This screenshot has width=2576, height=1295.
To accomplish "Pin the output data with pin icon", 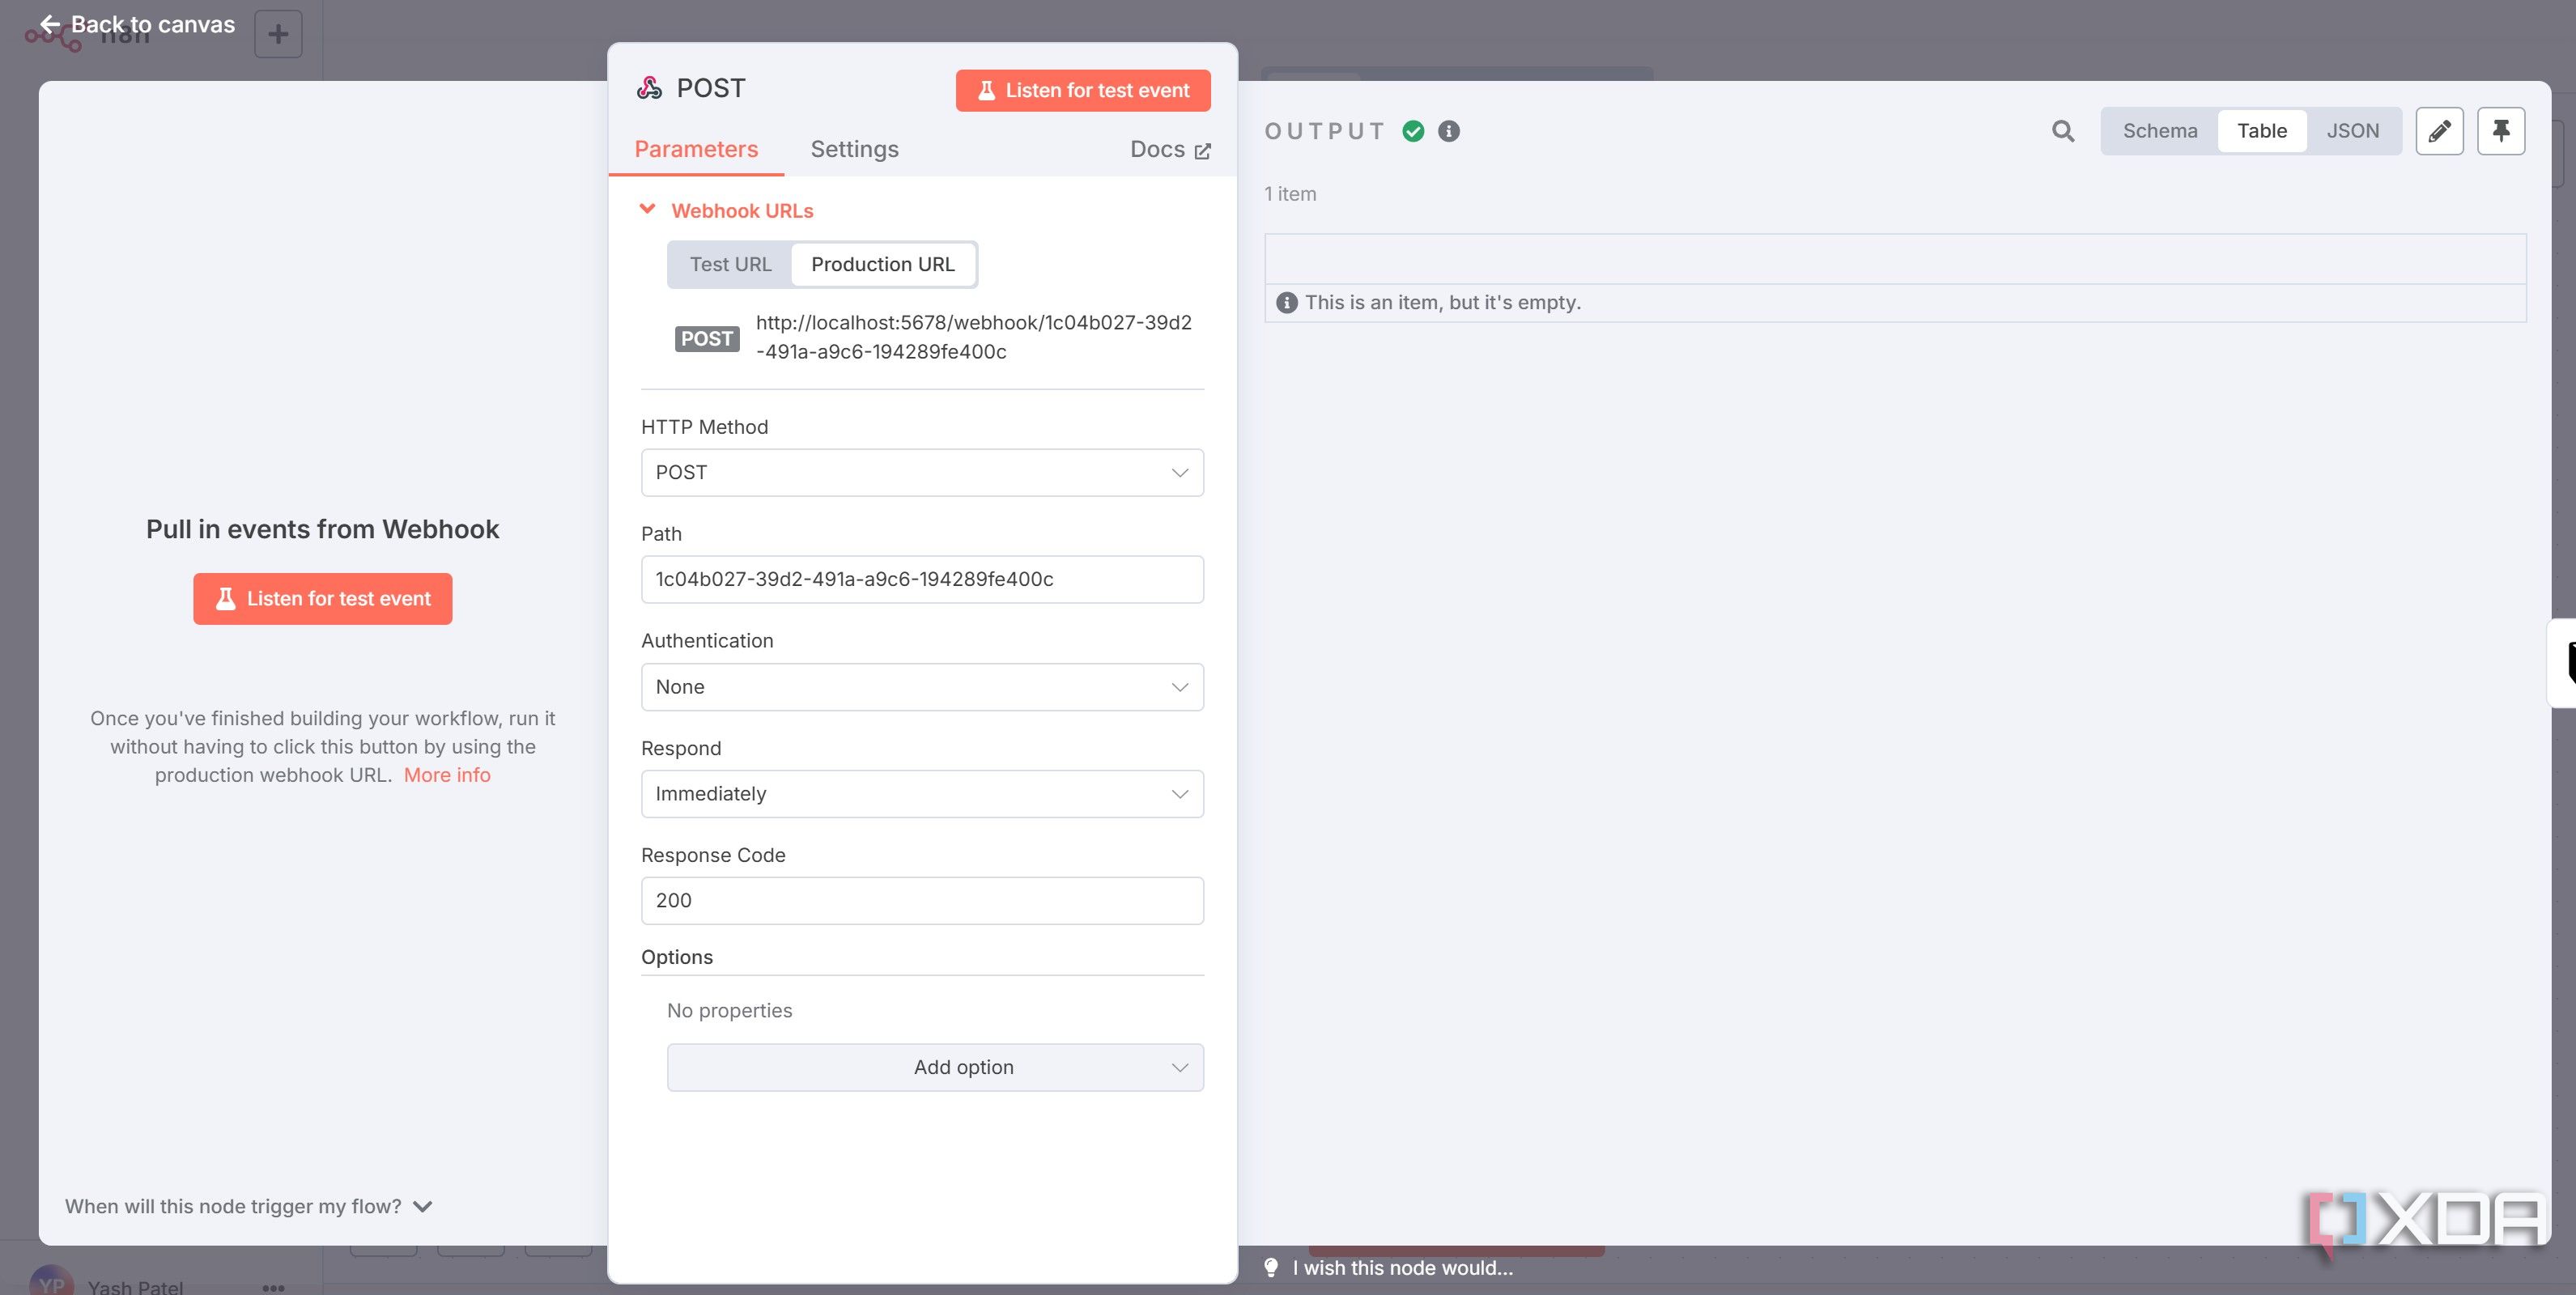I will pos(2501,131).
